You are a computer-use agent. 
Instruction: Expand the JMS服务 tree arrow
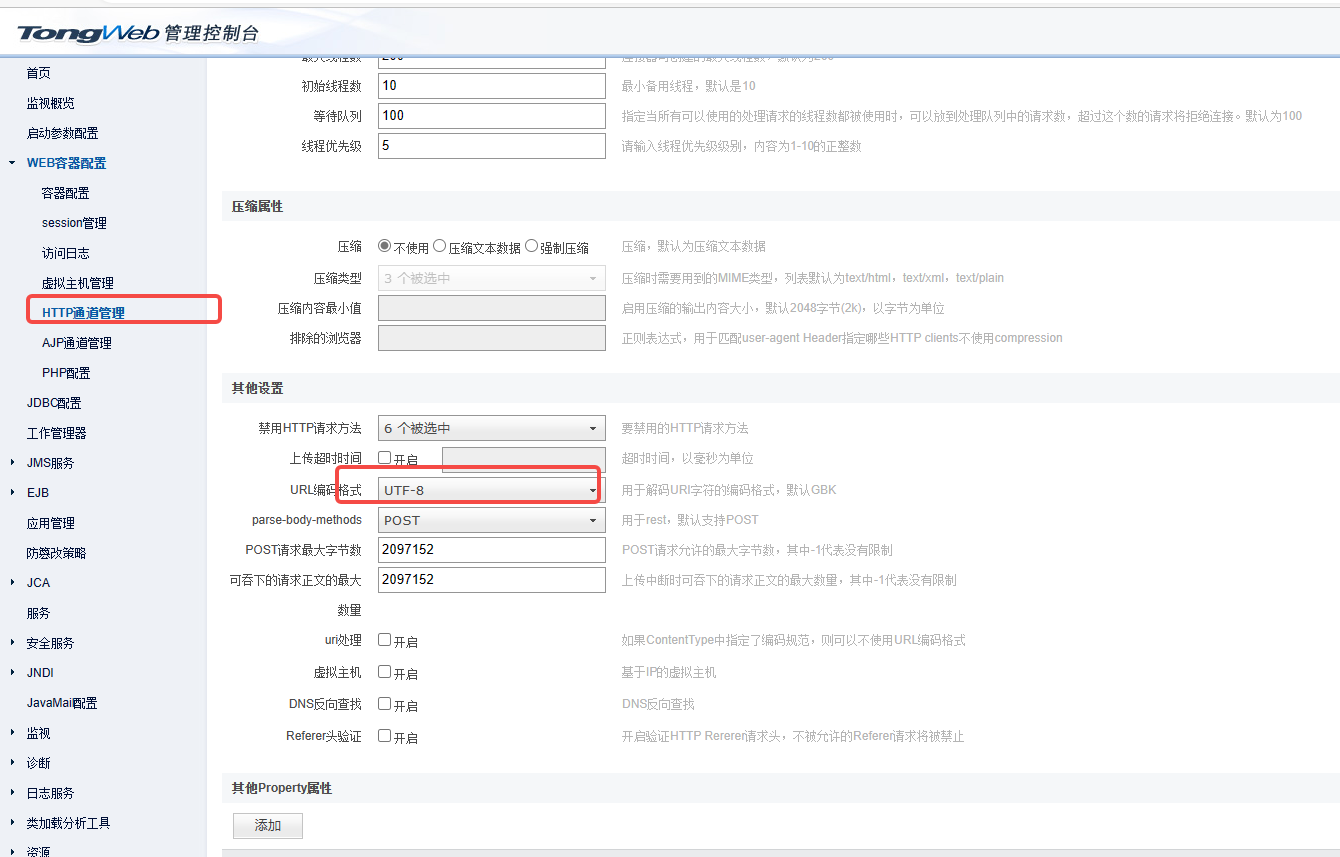[x=12, y=463]
